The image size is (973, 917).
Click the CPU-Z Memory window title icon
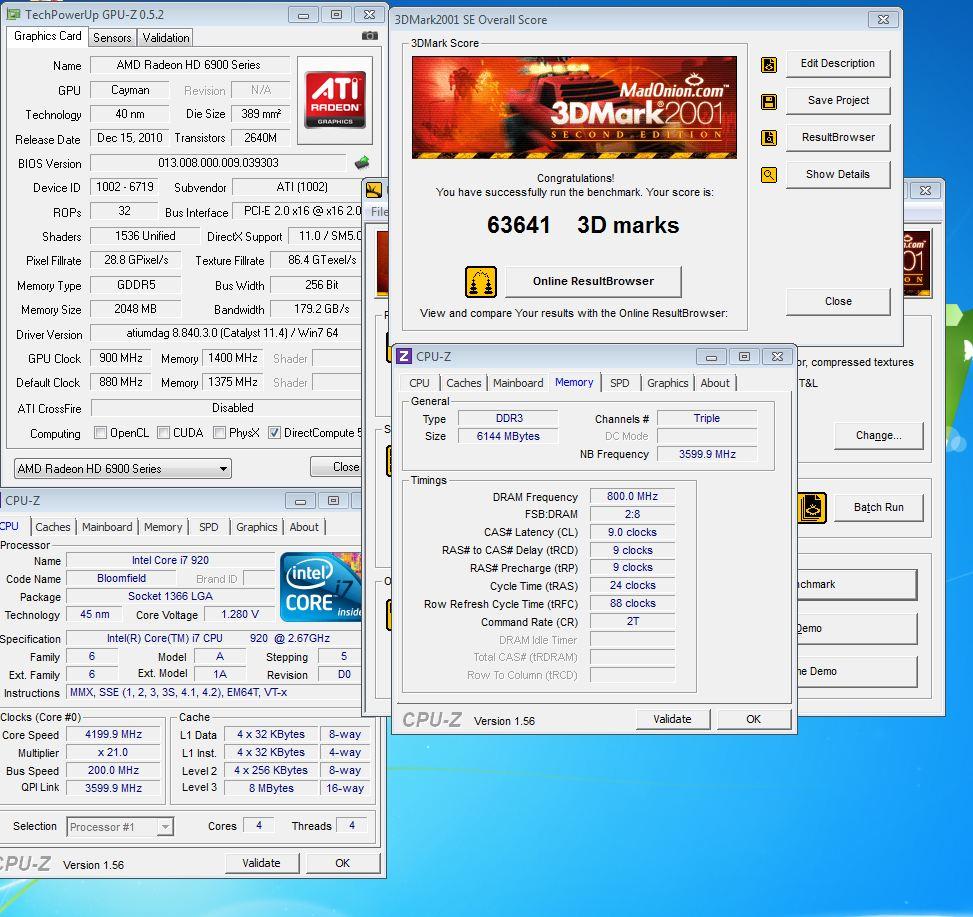click(404, 356)
